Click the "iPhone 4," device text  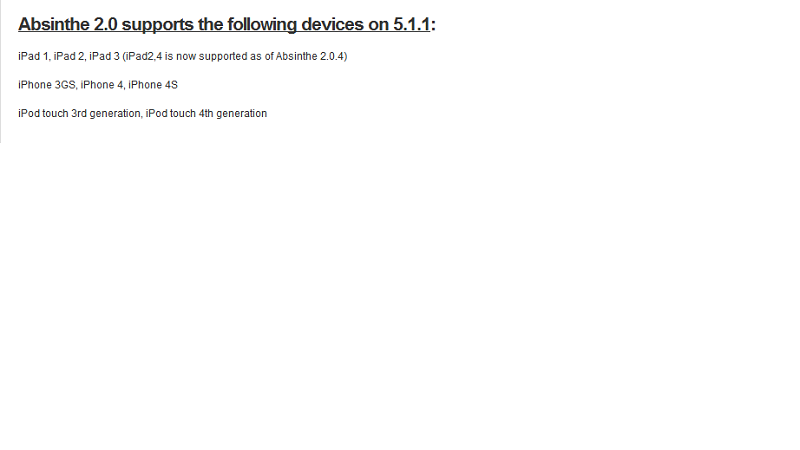pyautogui.click(x=103, y=85)
